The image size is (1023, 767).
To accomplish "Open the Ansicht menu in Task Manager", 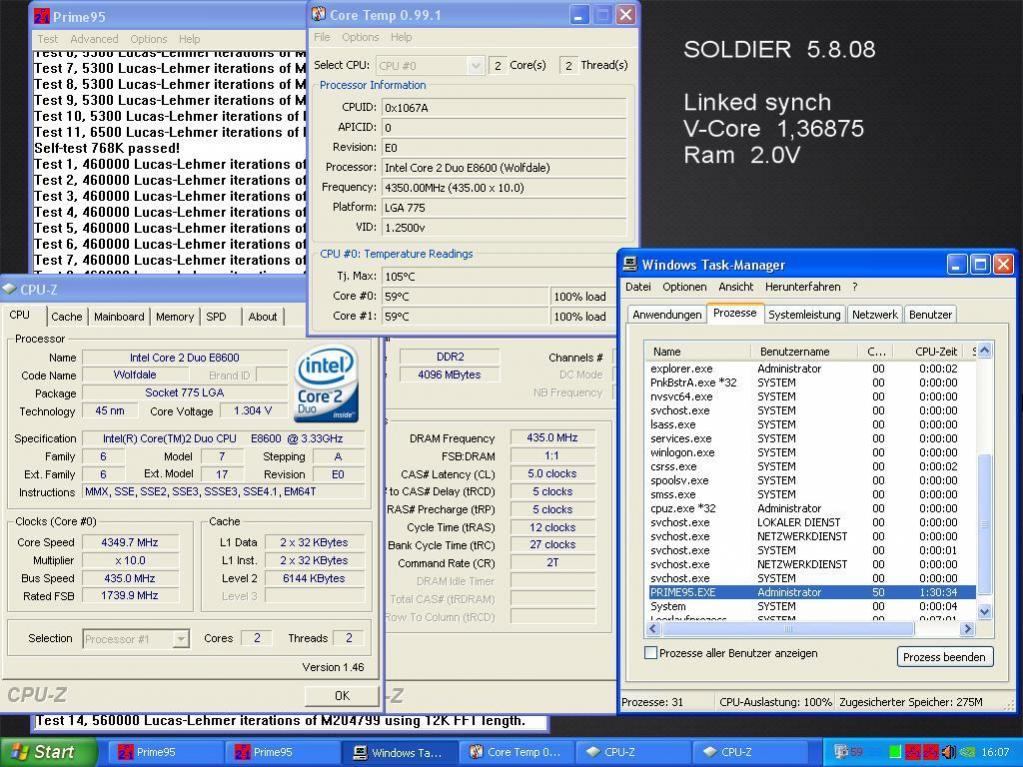I will [735, 287].
